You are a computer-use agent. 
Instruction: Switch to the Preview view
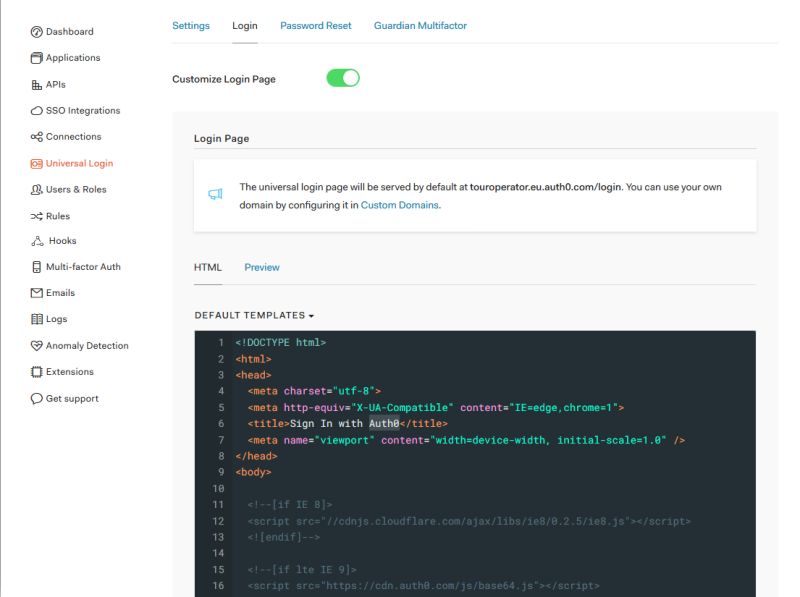click(260, 267)
